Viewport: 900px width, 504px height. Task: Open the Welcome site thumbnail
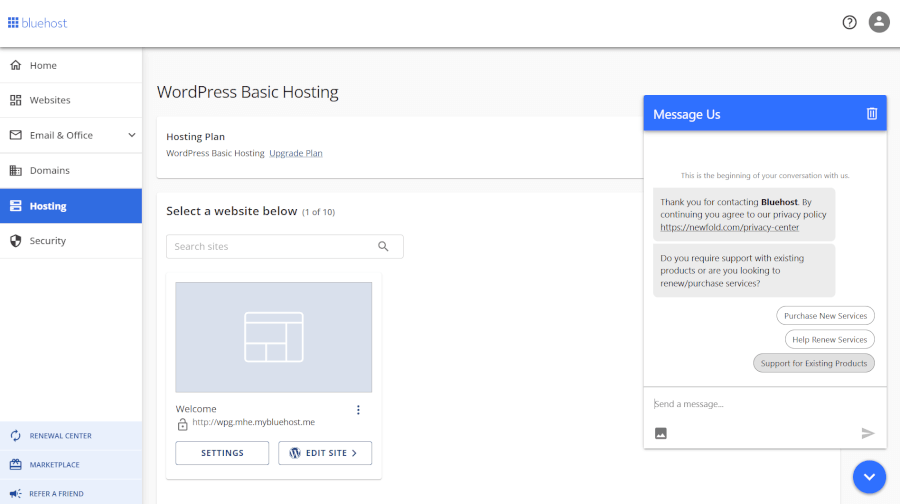coord(273,337)
